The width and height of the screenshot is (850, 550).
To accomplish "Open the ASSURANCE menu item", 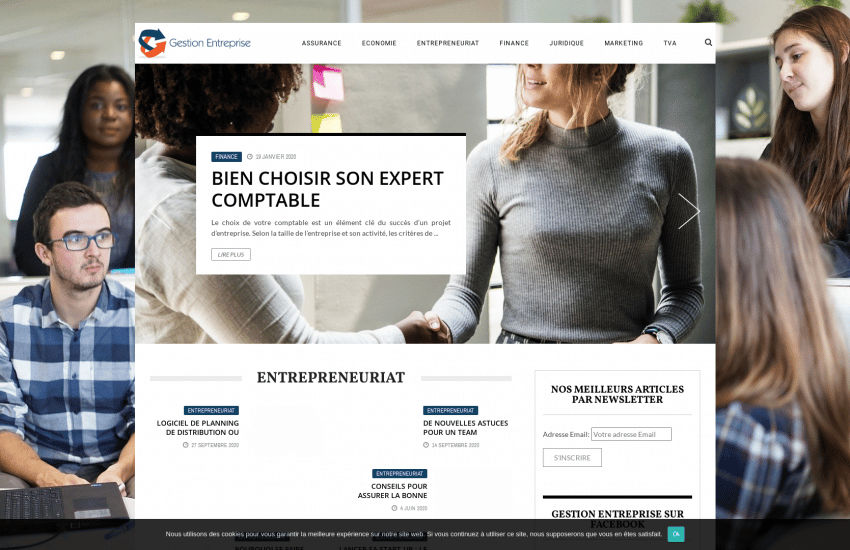I will (321, 43).
